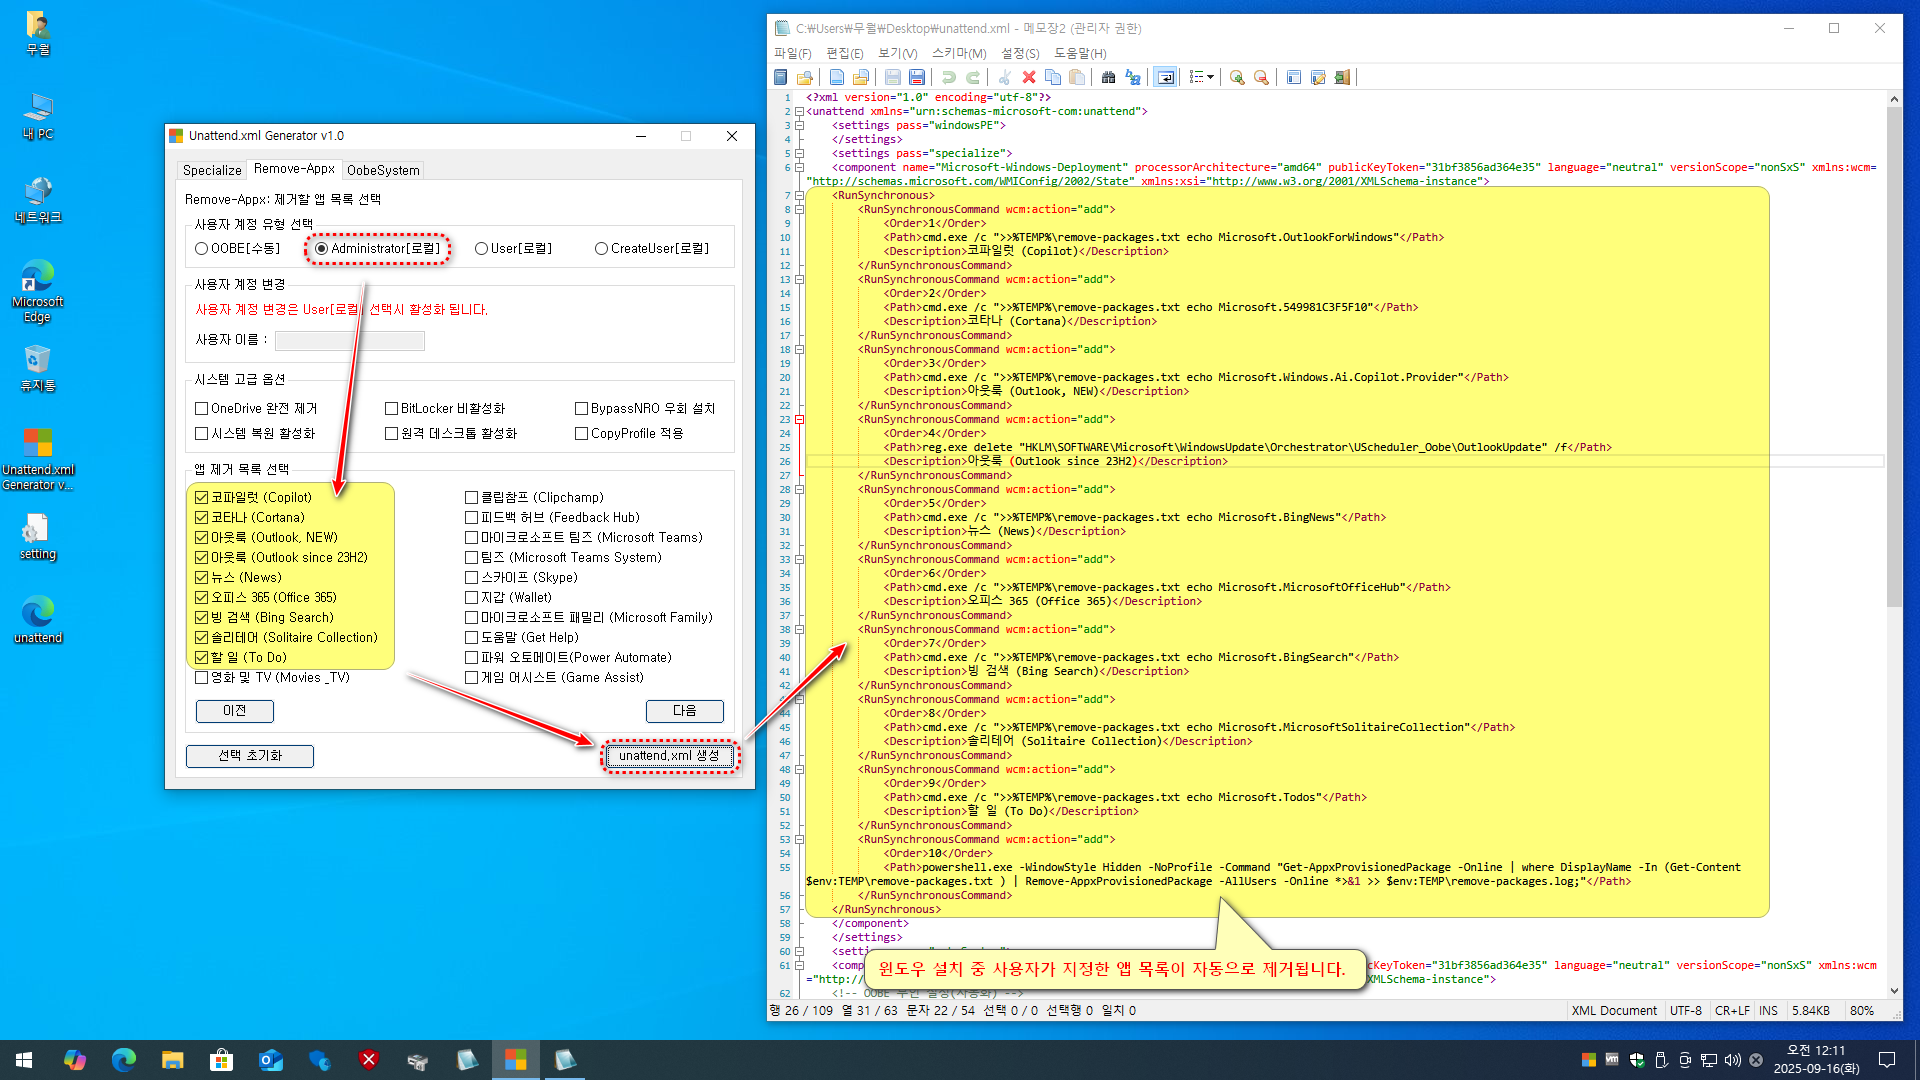Click the Replace text toolbar icon

click(1133, 77)
